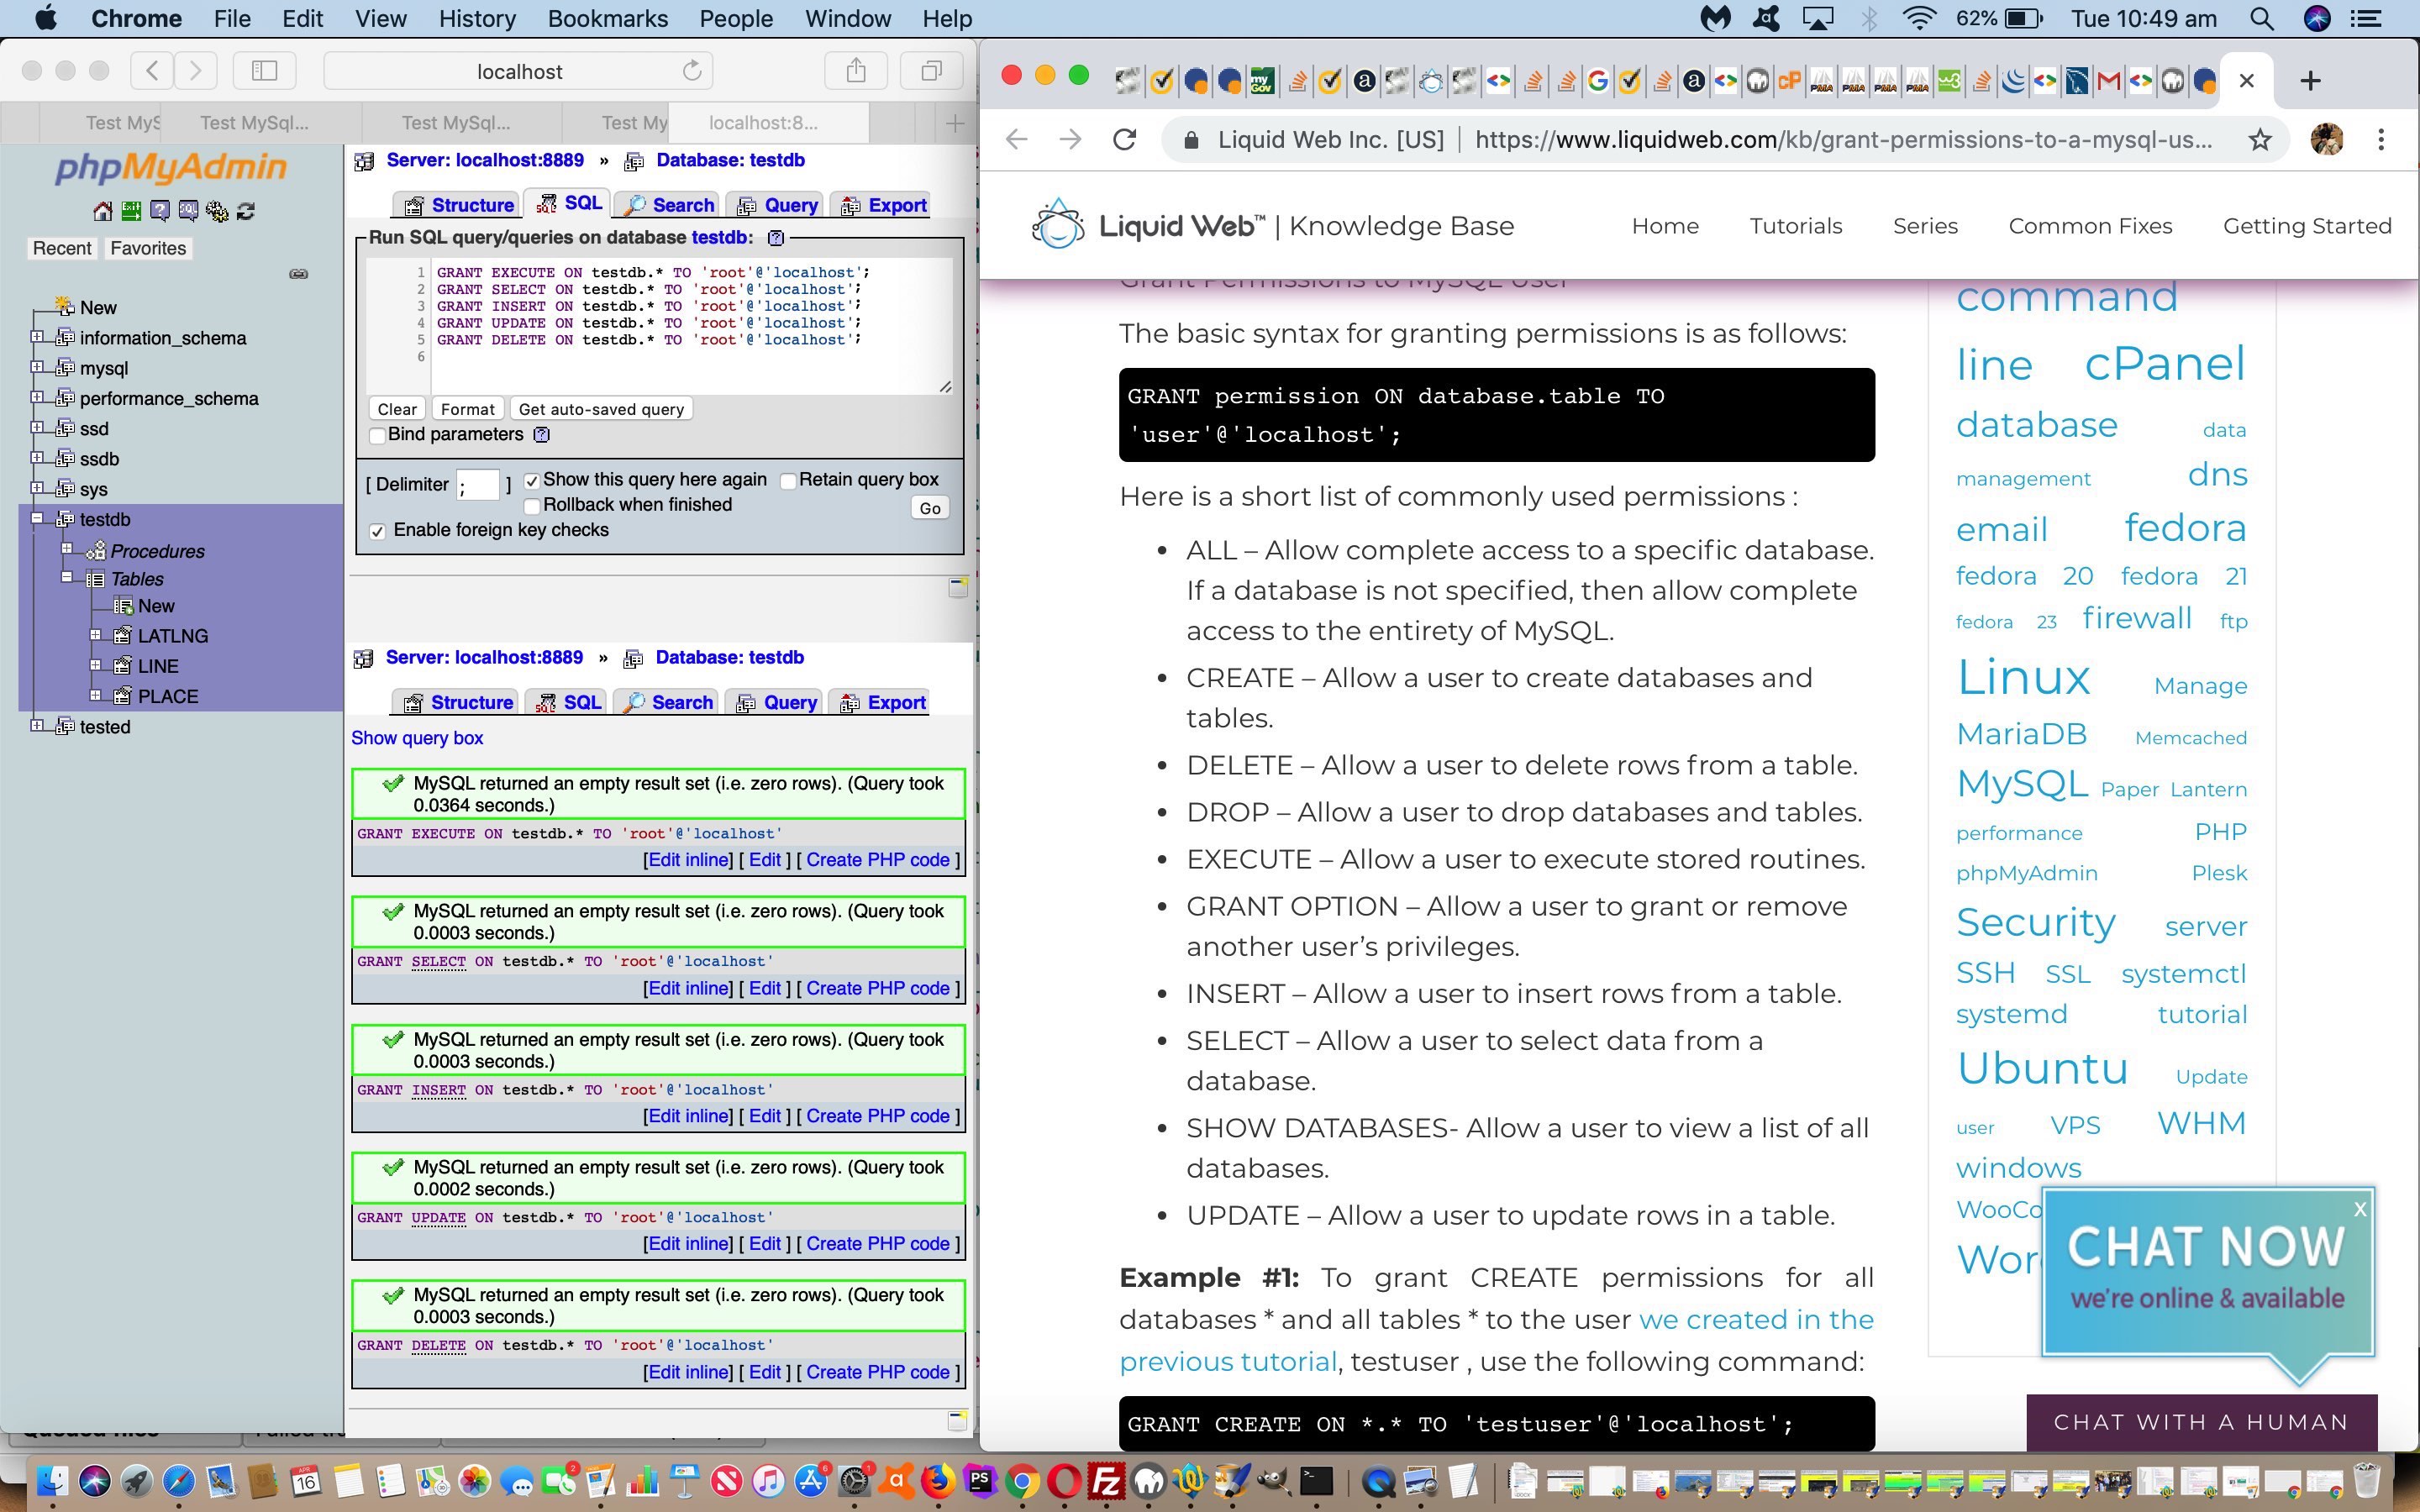2420x1512 pixels.
Task: Click Go to run SQL query
Action: click(930, 508)
